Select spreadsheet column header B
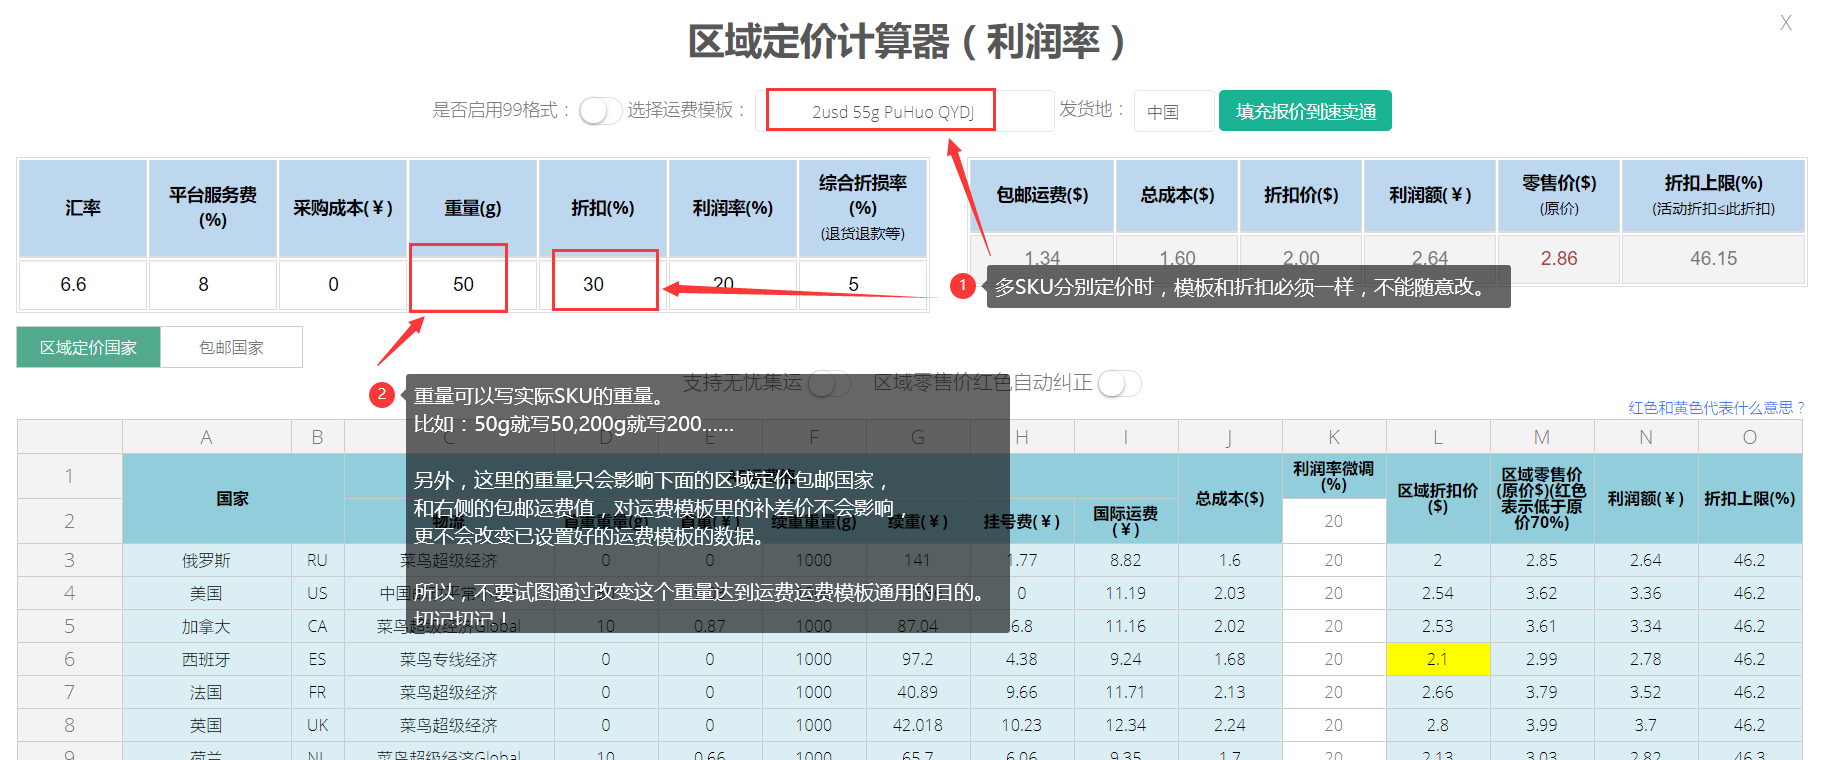This screenshot has height=760, width=1827. coord(317,437)
